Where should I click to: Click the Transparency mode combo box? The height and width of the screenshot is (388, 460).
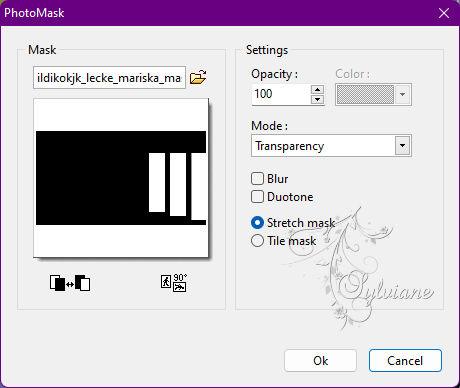point(331,146)
